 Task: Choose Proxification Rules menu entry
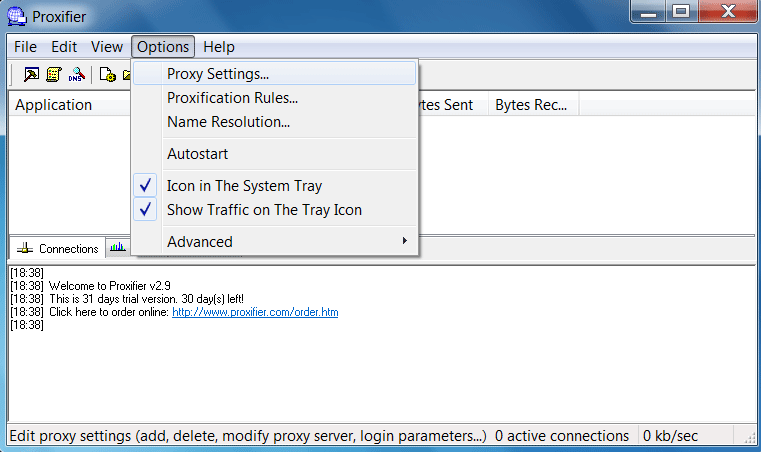tap(275, 98)
